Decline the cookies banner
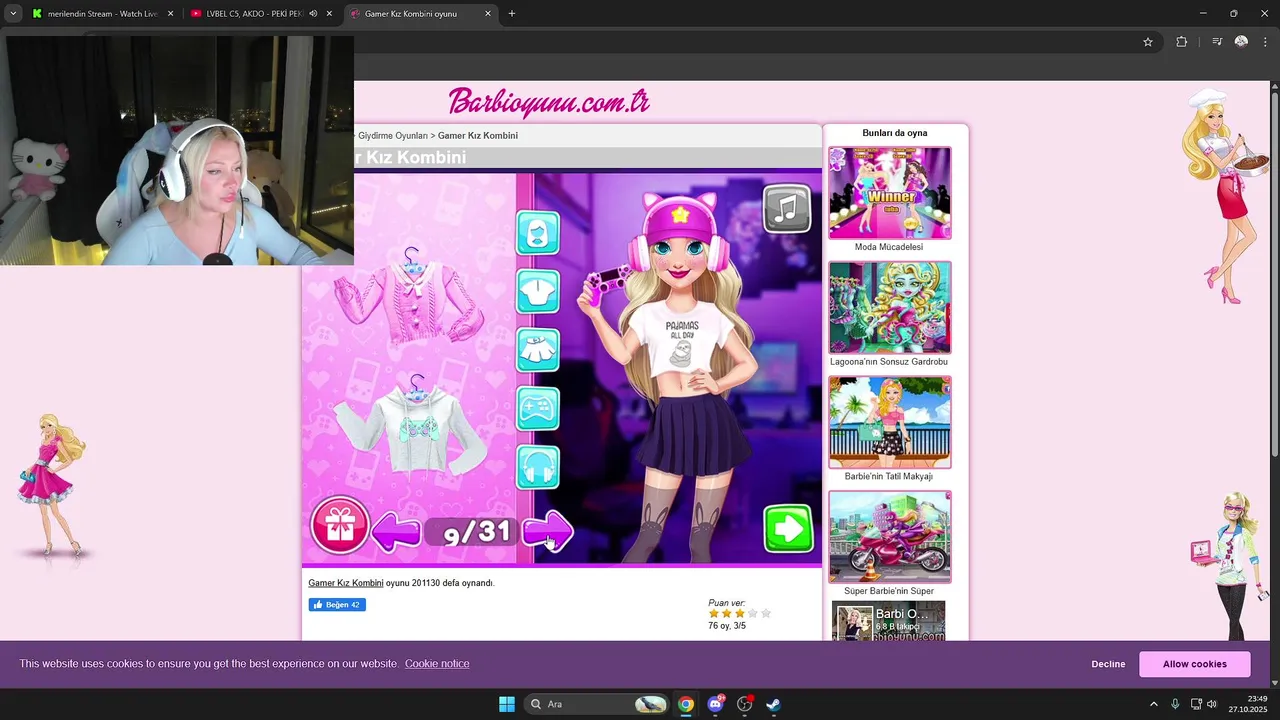The width and height of the screenshot is (1280, 720). click(x=1108, y=664)
